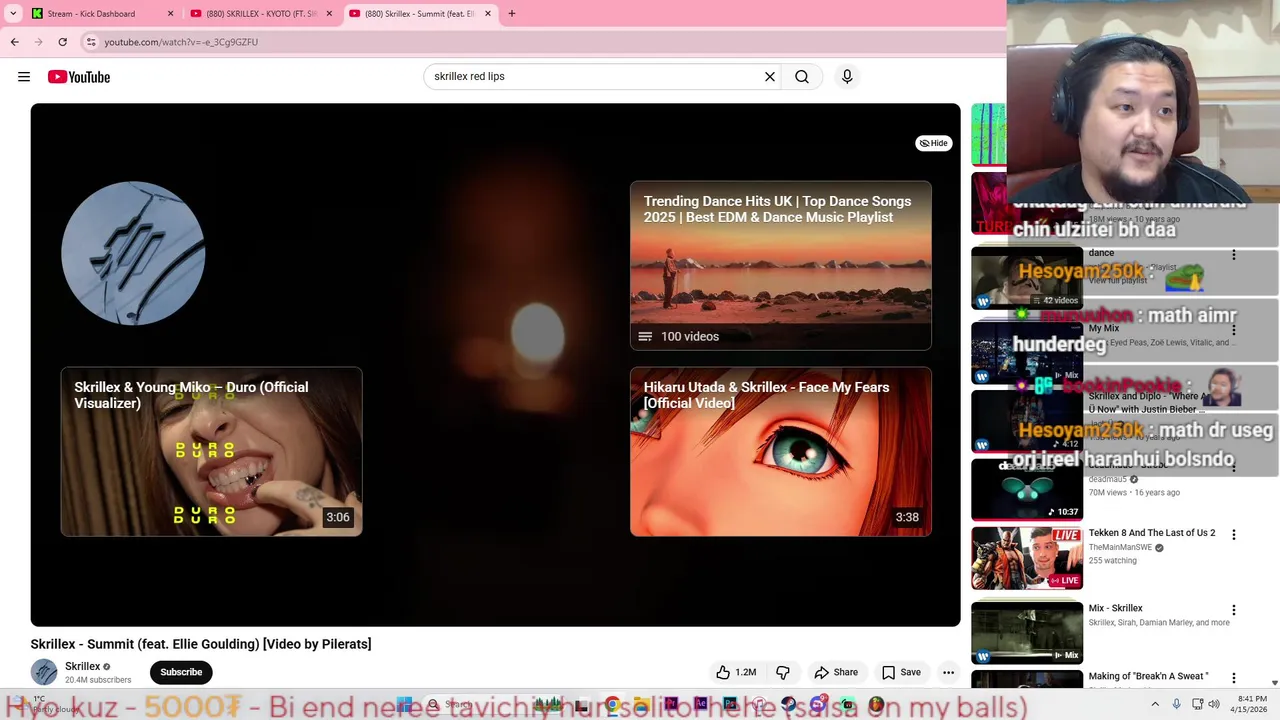Viewport: 1280px width, 720px height.
Task: Subscribe to the Skrillex channel
Action: pyautogui.click(x=181, y=672)
